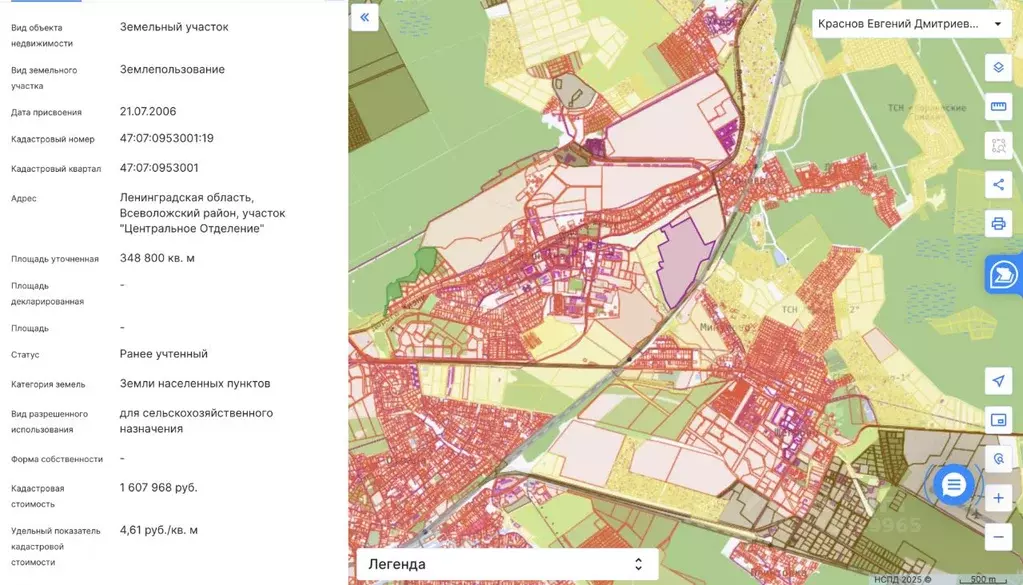
Task: Click the cadastral number 47:07:0953001:19
Action: click(166, 138)
